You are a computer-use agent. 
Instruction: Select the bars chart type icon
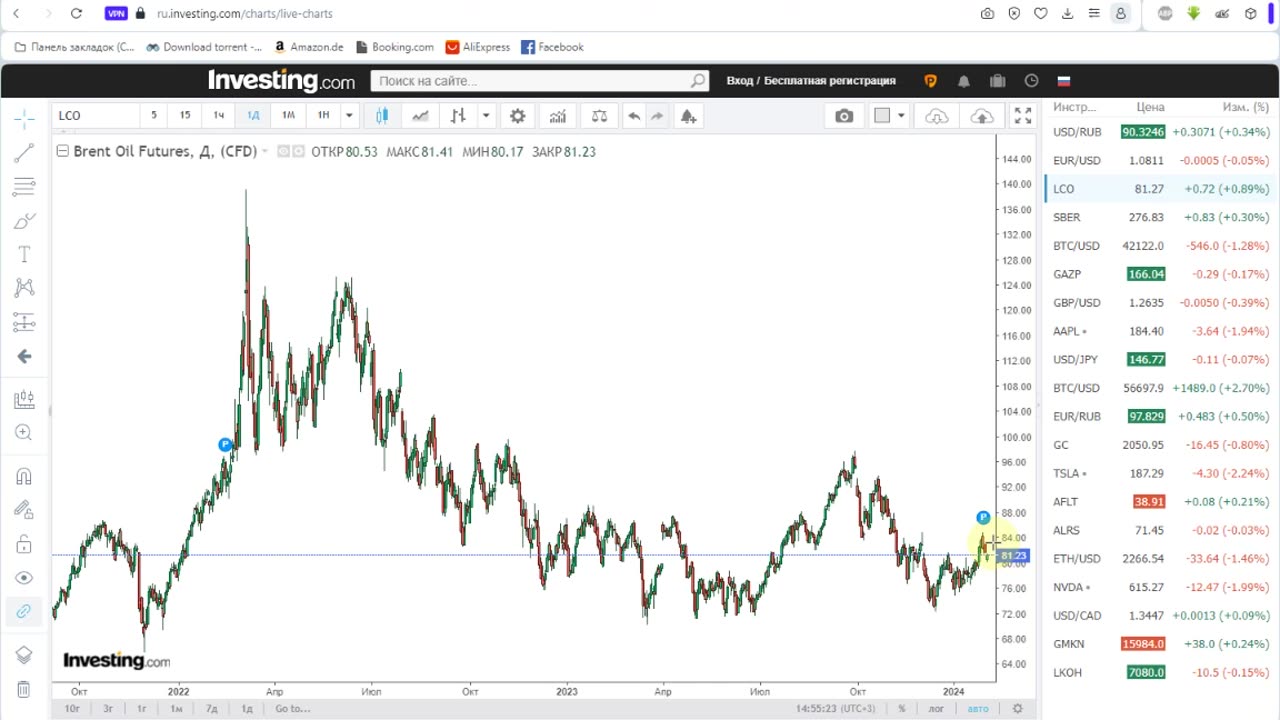pos(458,116)
